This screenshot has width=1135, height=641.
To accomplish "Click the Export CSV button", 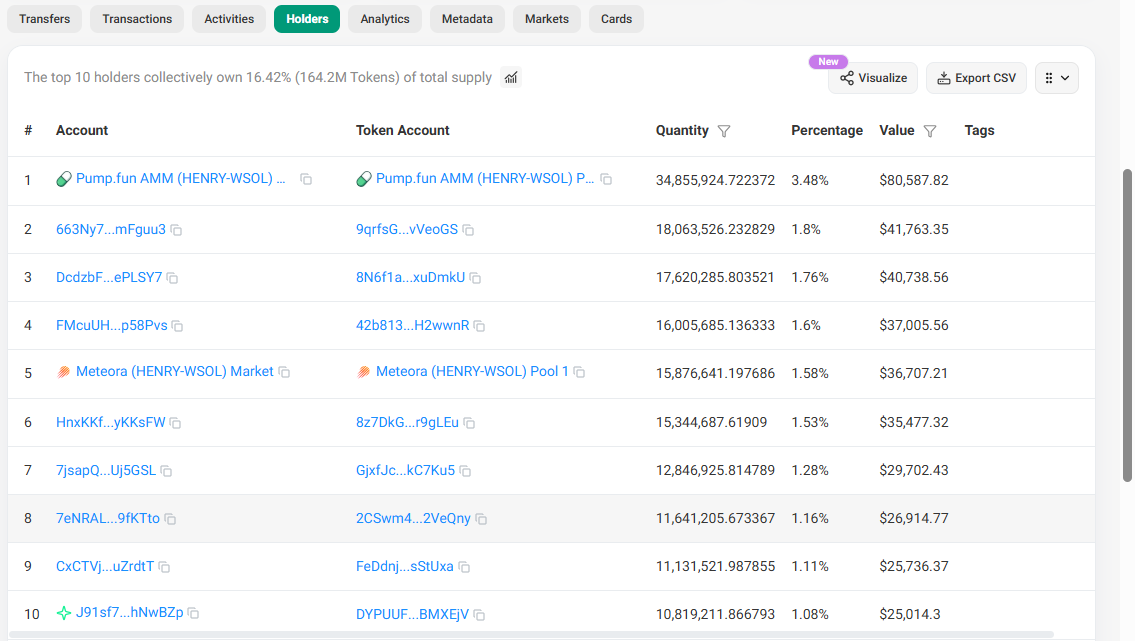I will click(x=975, y=77).
